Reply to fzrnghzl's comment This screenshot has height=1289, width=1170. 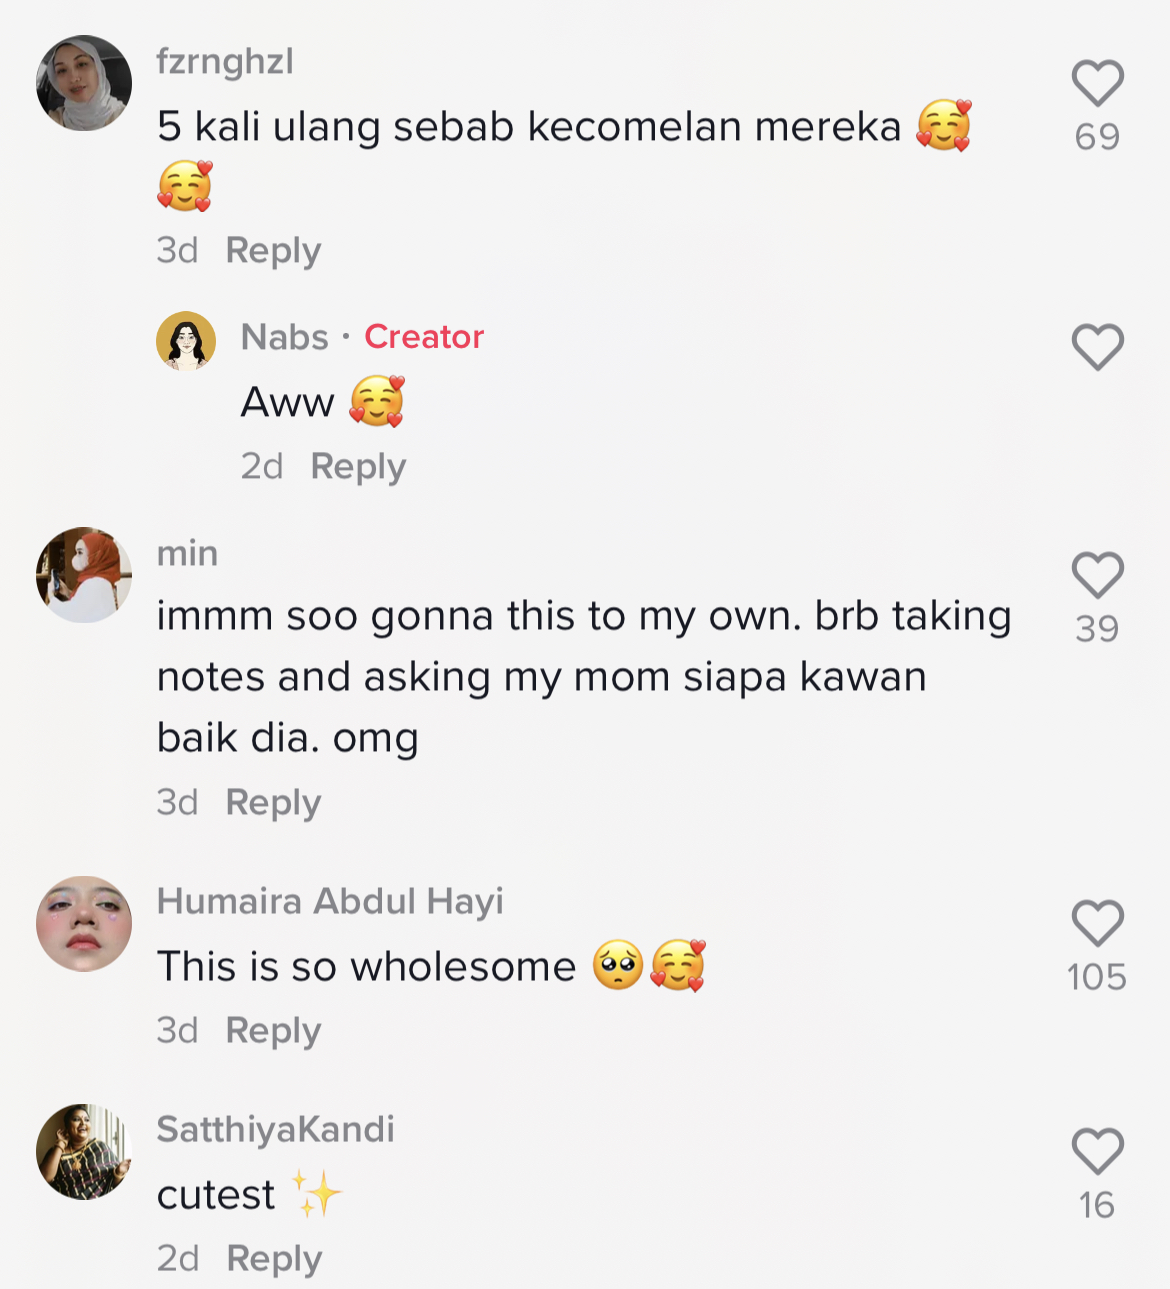point(273,250)
